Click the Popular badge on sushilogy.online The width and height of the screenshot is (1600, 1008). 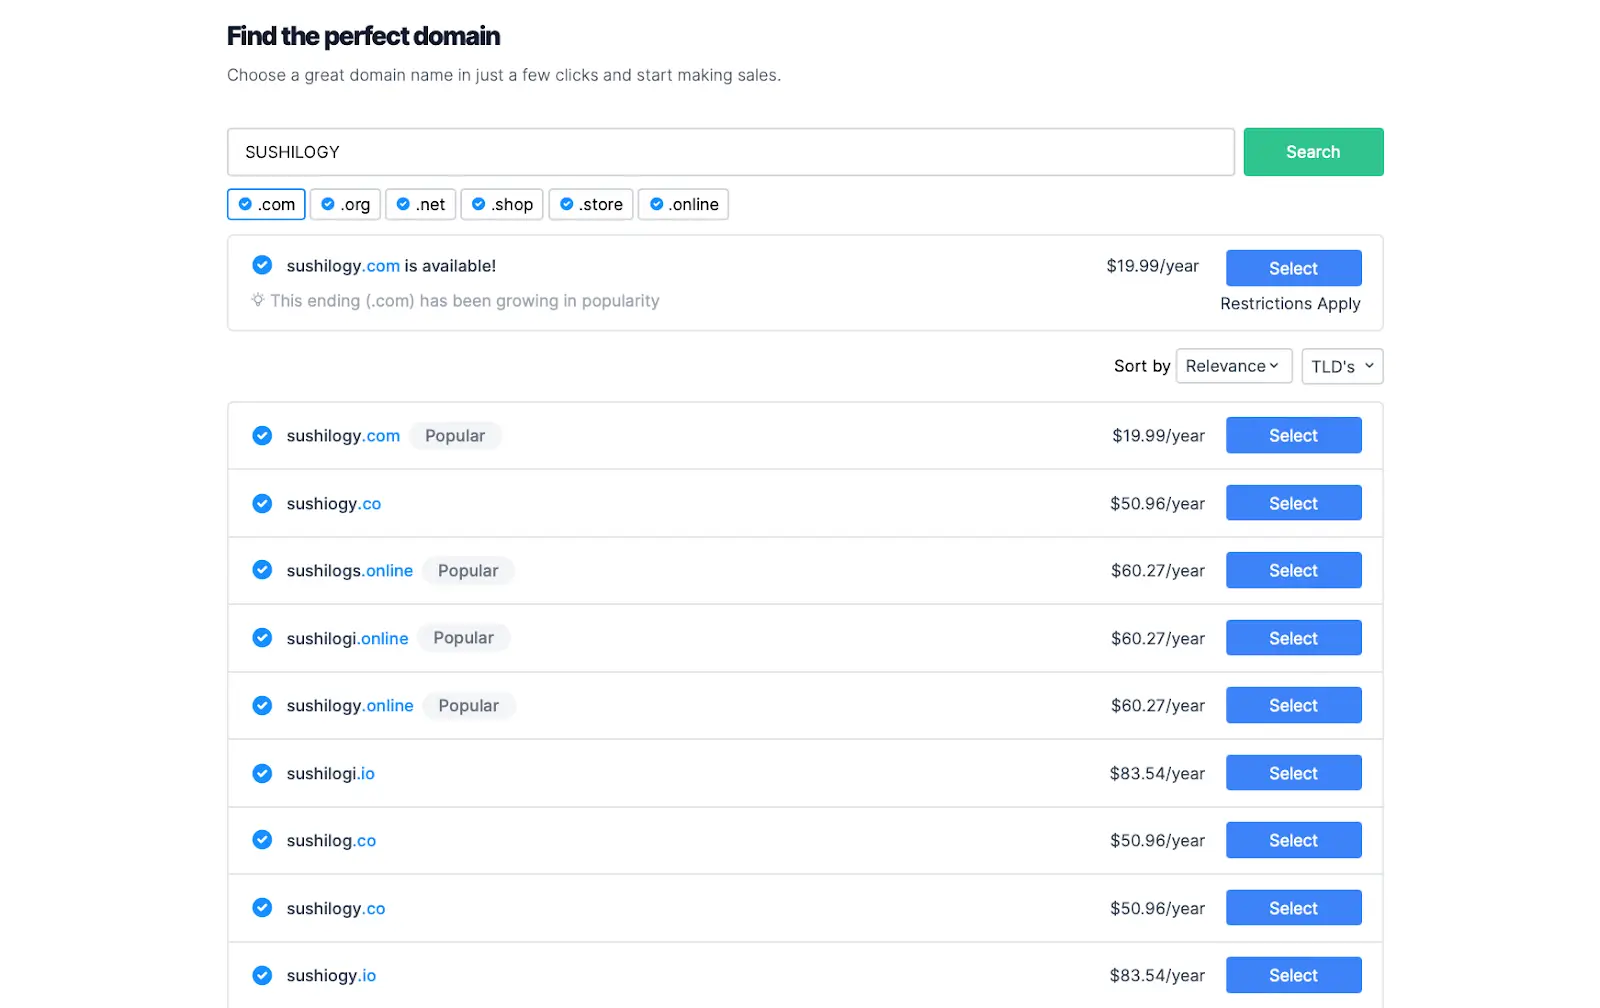(468, 705)
